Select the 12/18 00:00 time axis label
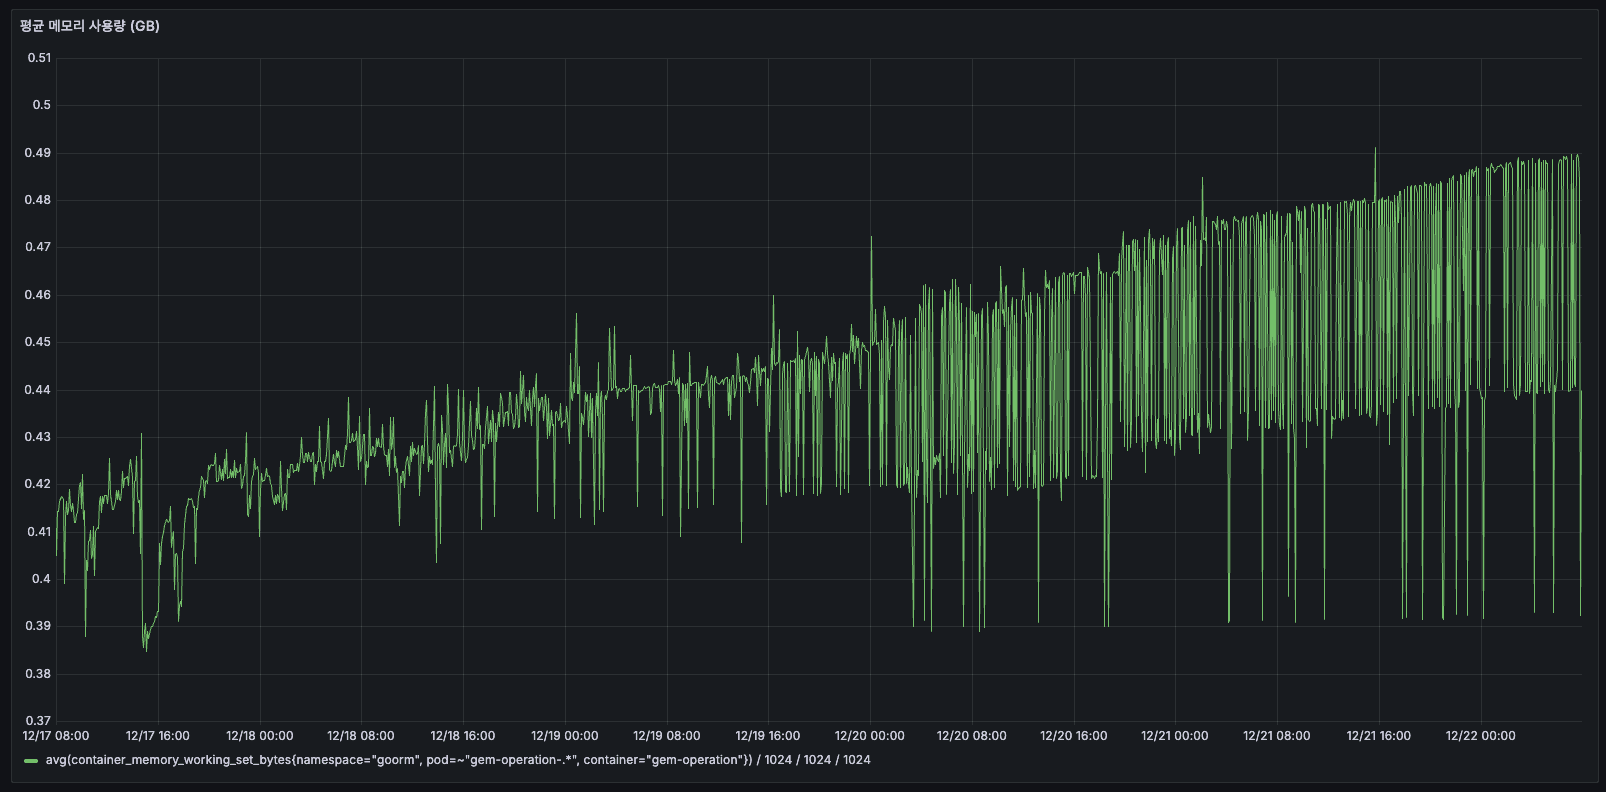The image size is (1606, 792). tap(260, 736)
